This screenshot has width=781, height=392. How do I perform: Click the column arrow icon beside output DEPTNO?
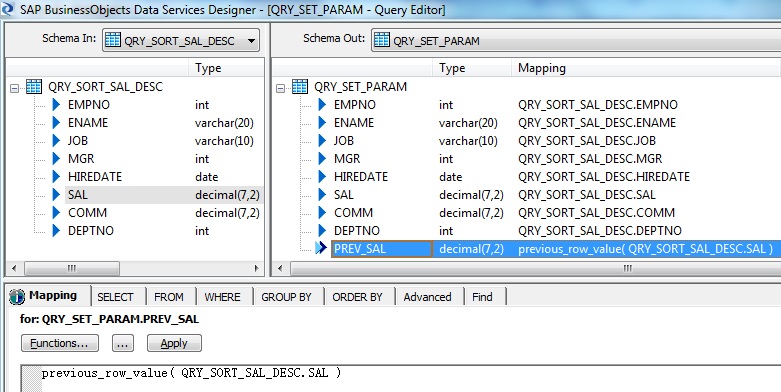pos(322,230)
